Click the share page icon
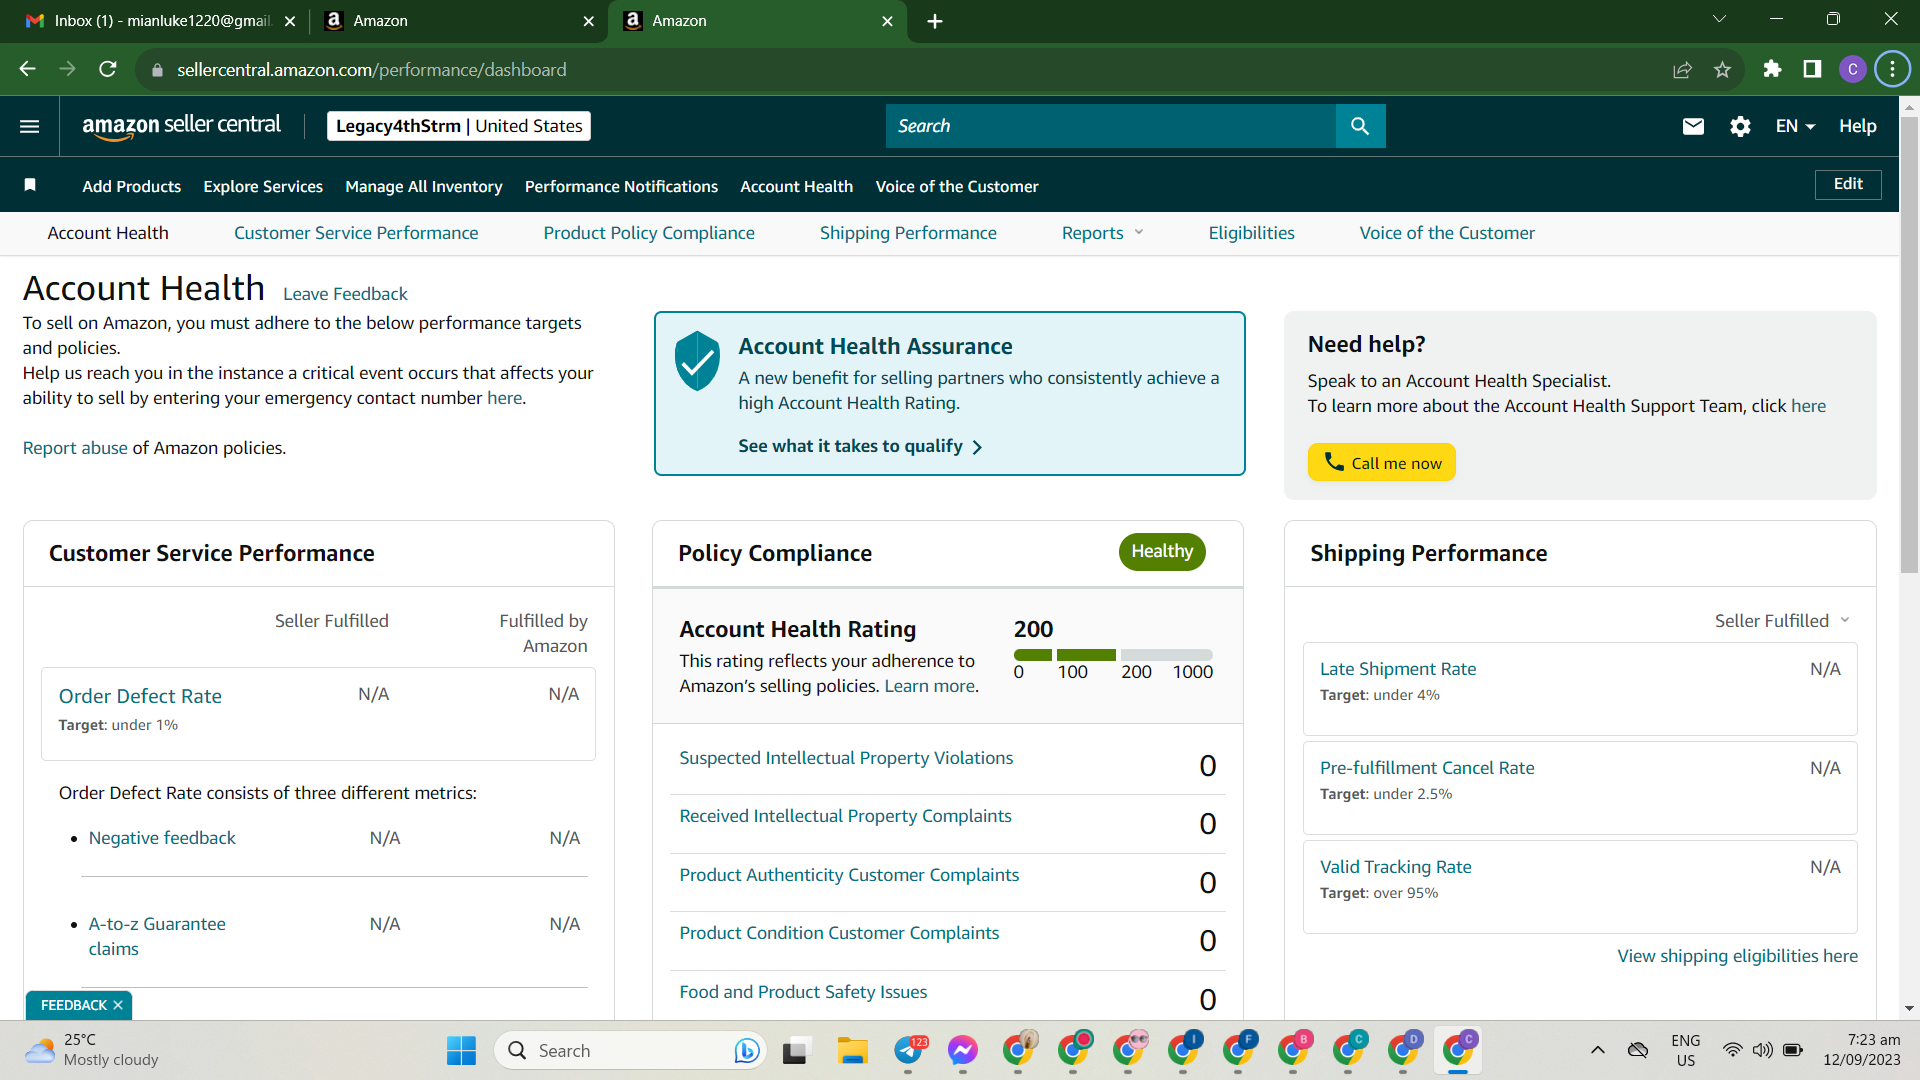Image resolution: width=1920 pixels, height=1080 pixels. (x=1682, y=69)
